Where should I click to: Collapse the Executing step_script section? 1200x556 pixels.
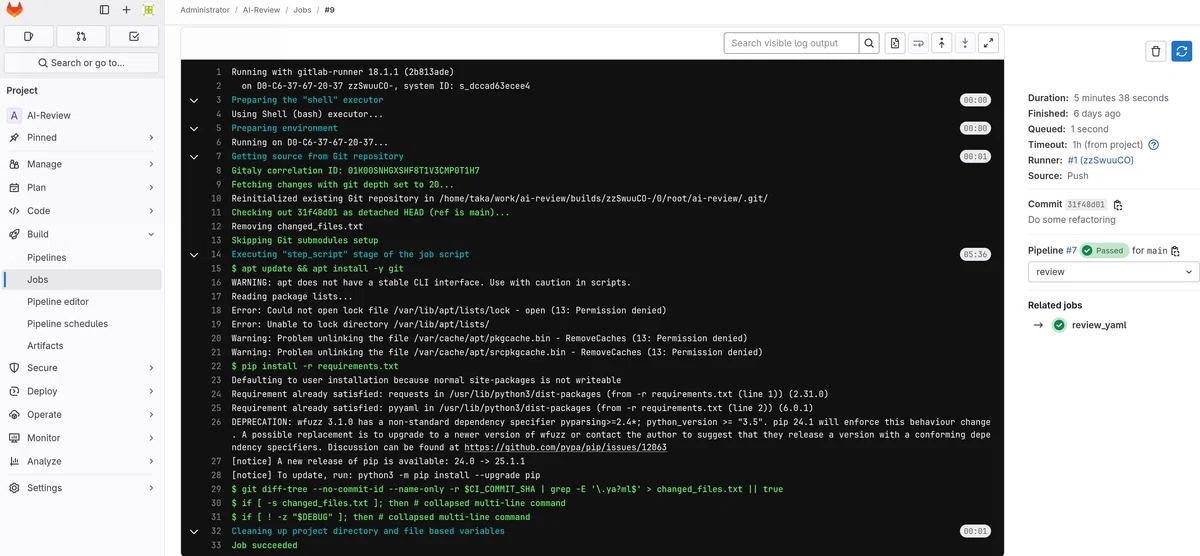pyautogui.click(x=194, y=254)
